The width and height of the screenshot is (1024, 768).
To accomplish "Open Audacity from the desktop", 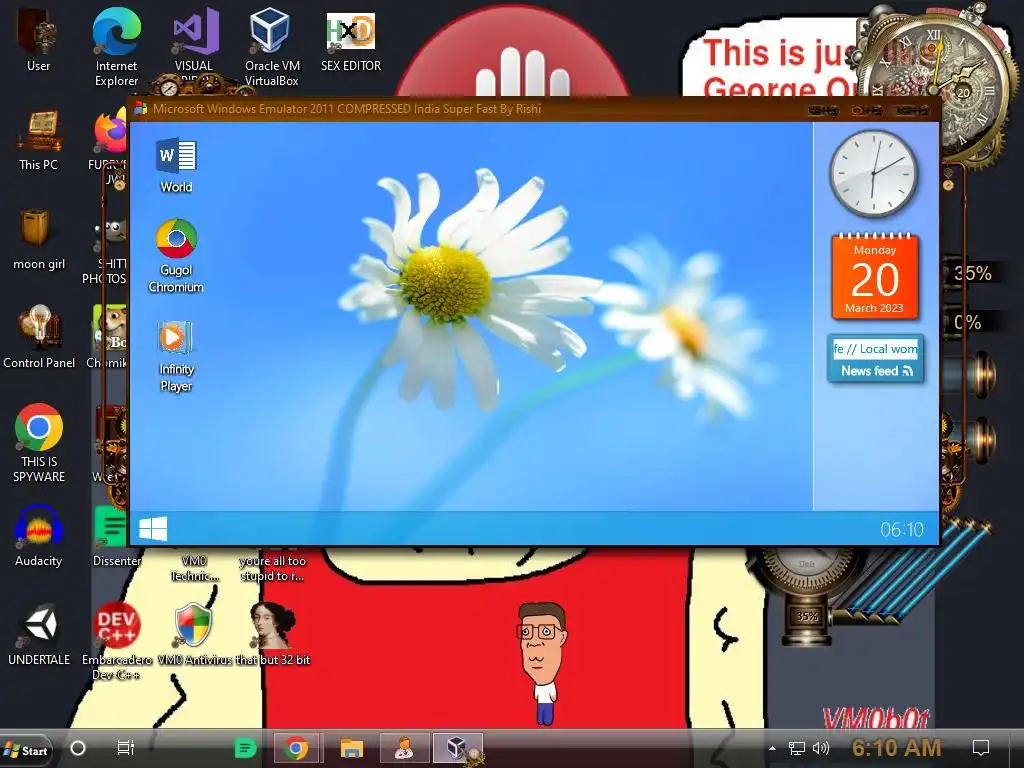I will (x=39, y=536).
